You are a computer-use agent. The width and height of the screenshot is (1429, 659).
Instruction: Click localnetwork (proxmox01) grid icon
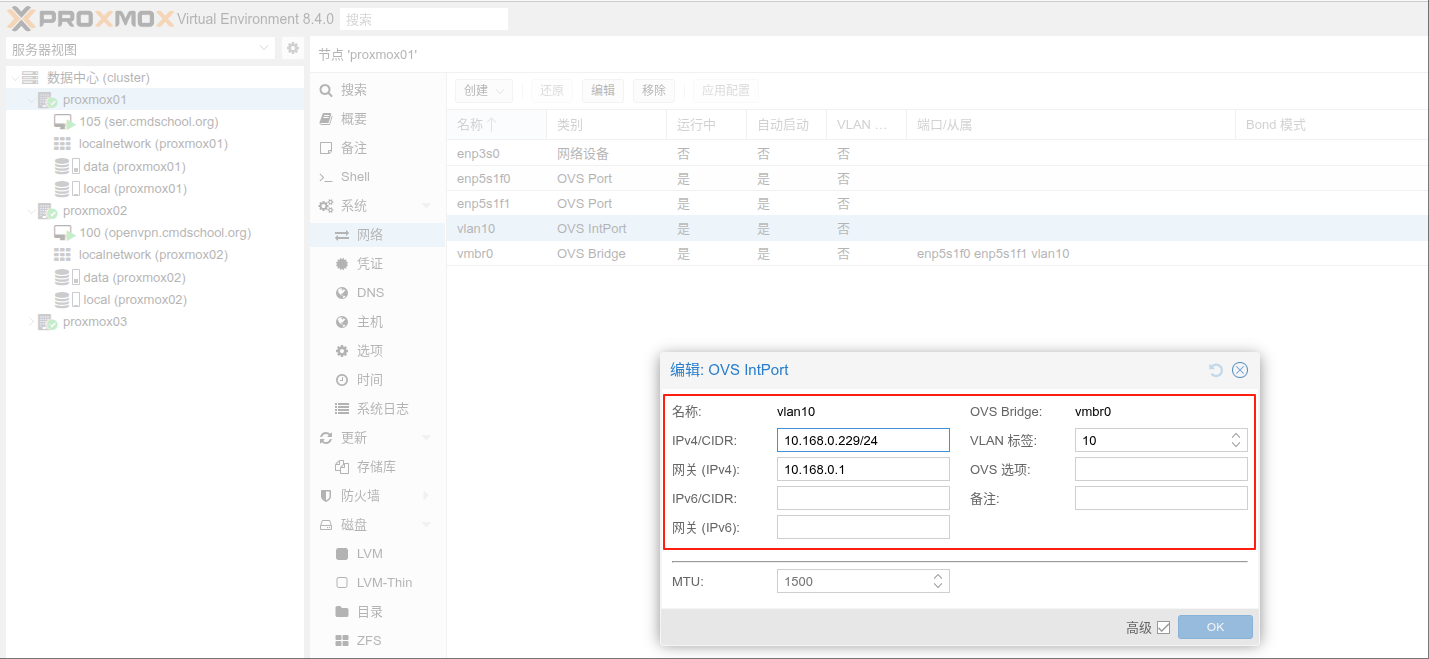[62, 144]
